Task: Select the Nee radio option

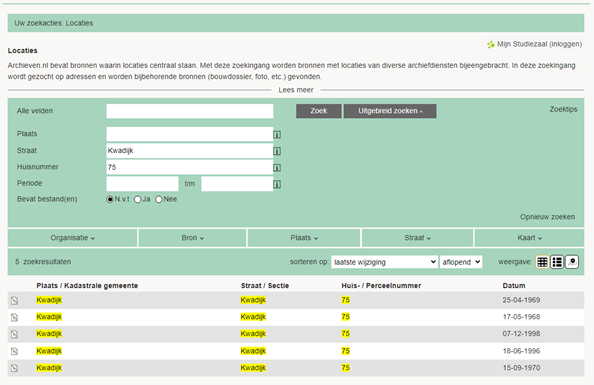Action: tap(159, 199)
